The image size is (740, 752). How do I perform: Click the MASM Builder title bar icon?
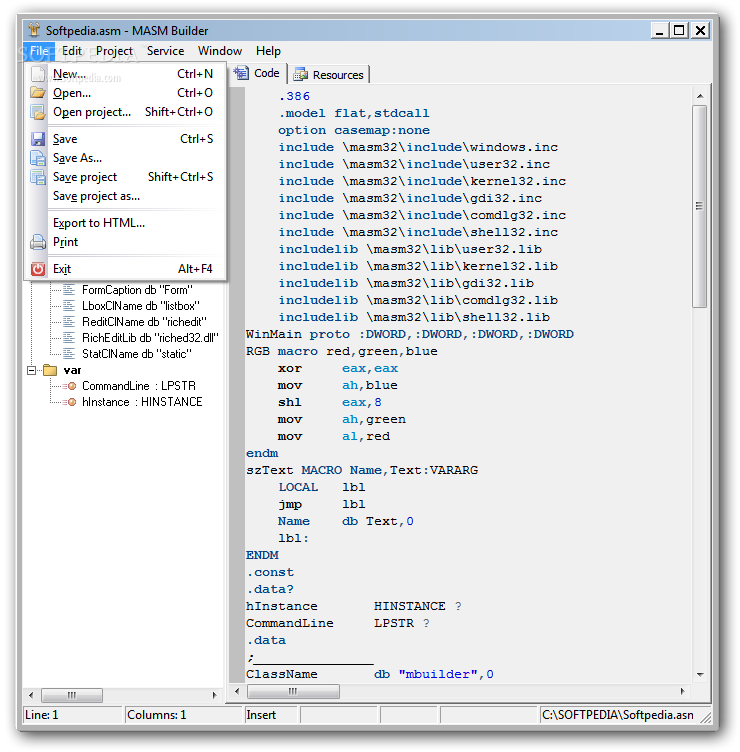coord(34,30)
